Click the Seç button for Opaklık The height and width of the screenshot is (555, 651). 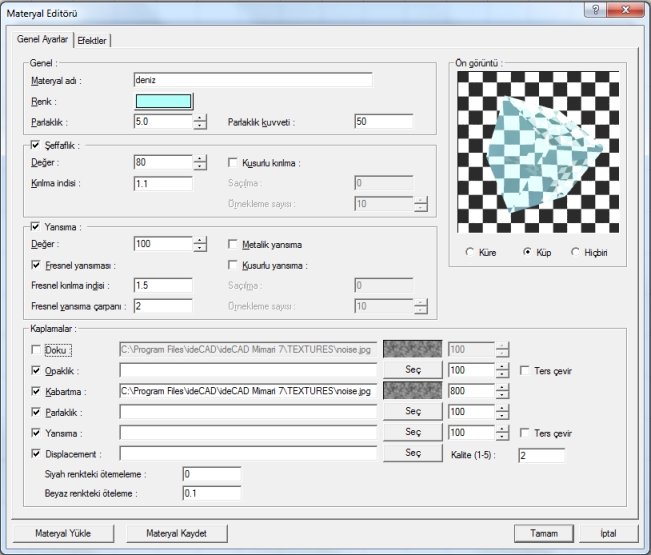[413, 369]
